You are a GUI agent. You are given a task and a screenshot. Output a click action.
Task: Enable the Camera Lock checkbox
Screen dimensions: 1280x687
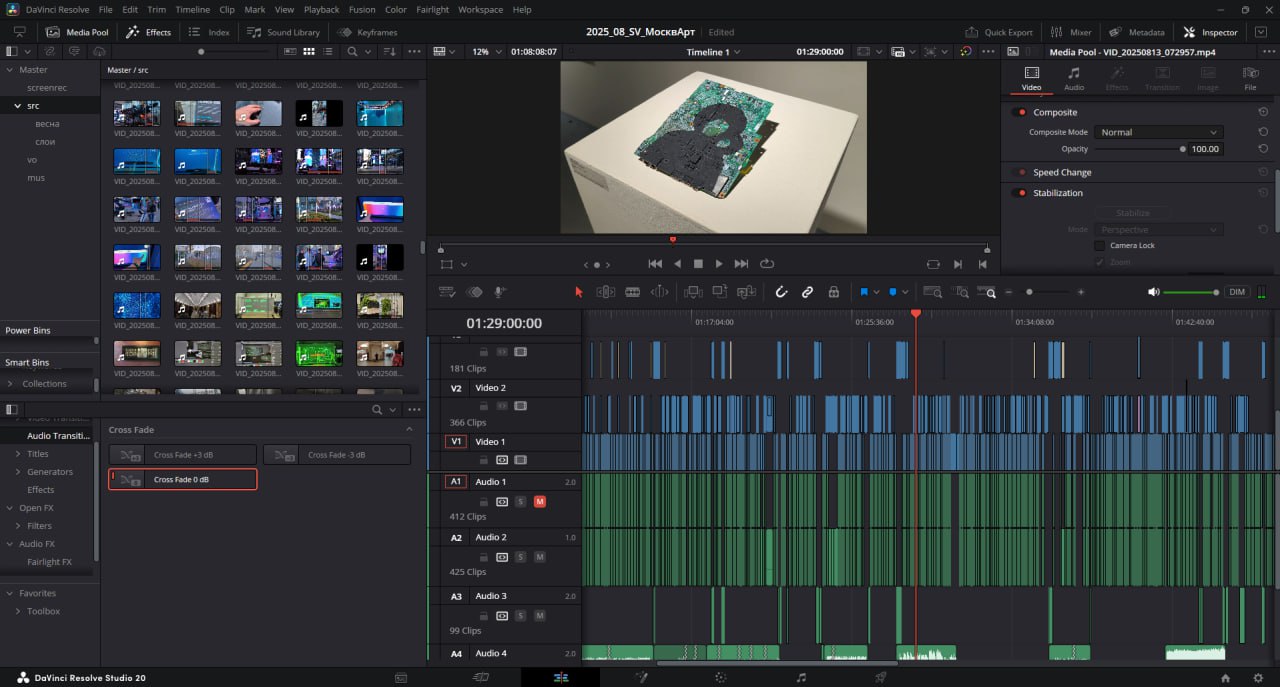(x=1100, y=245)
